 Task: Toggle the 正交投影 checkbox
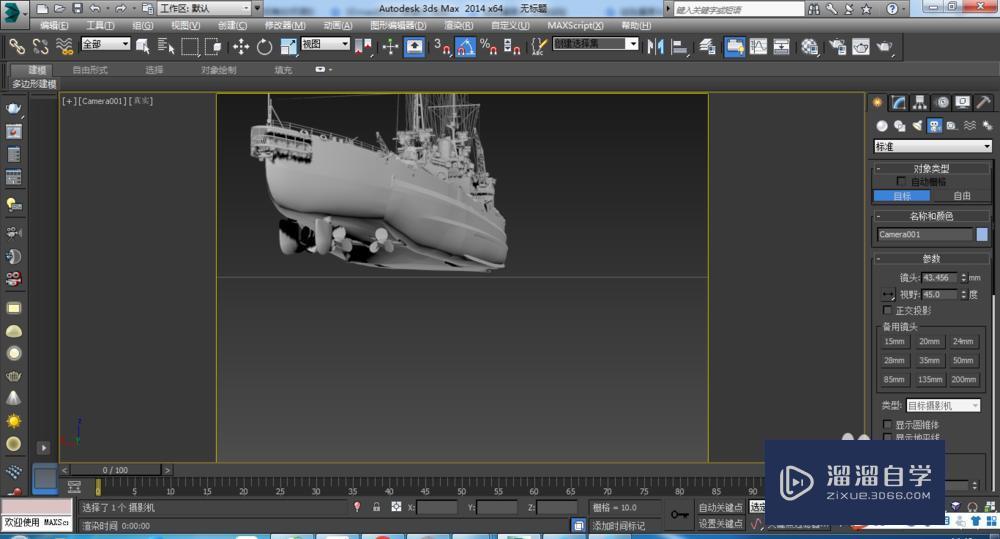tap(888, 311)
